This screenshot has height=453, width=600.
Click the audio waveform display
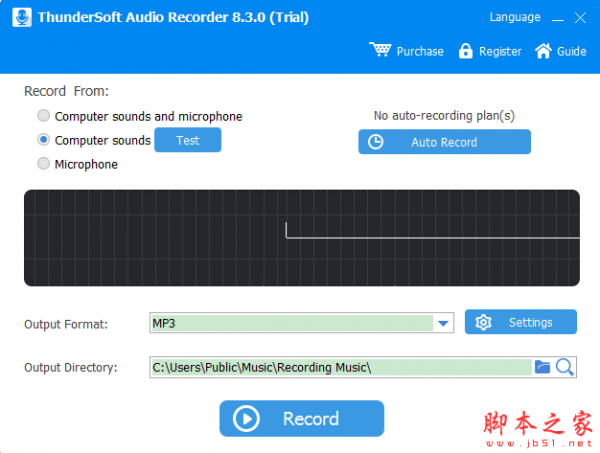[x=302, y=238]
